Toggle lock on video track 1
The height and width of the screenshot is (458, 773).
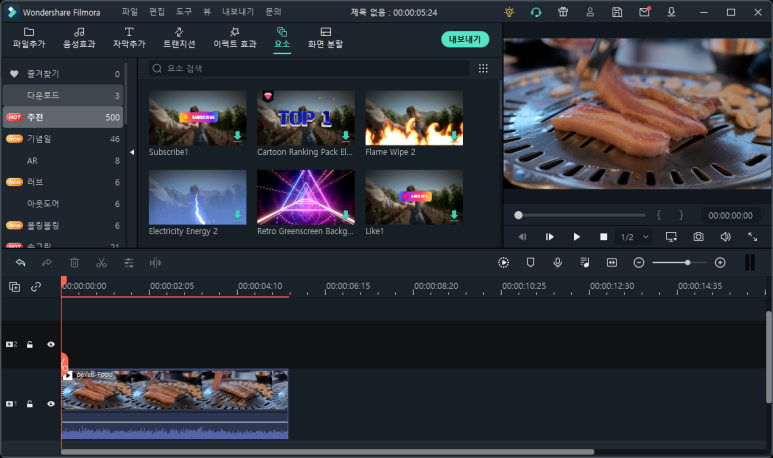(30, 404)
